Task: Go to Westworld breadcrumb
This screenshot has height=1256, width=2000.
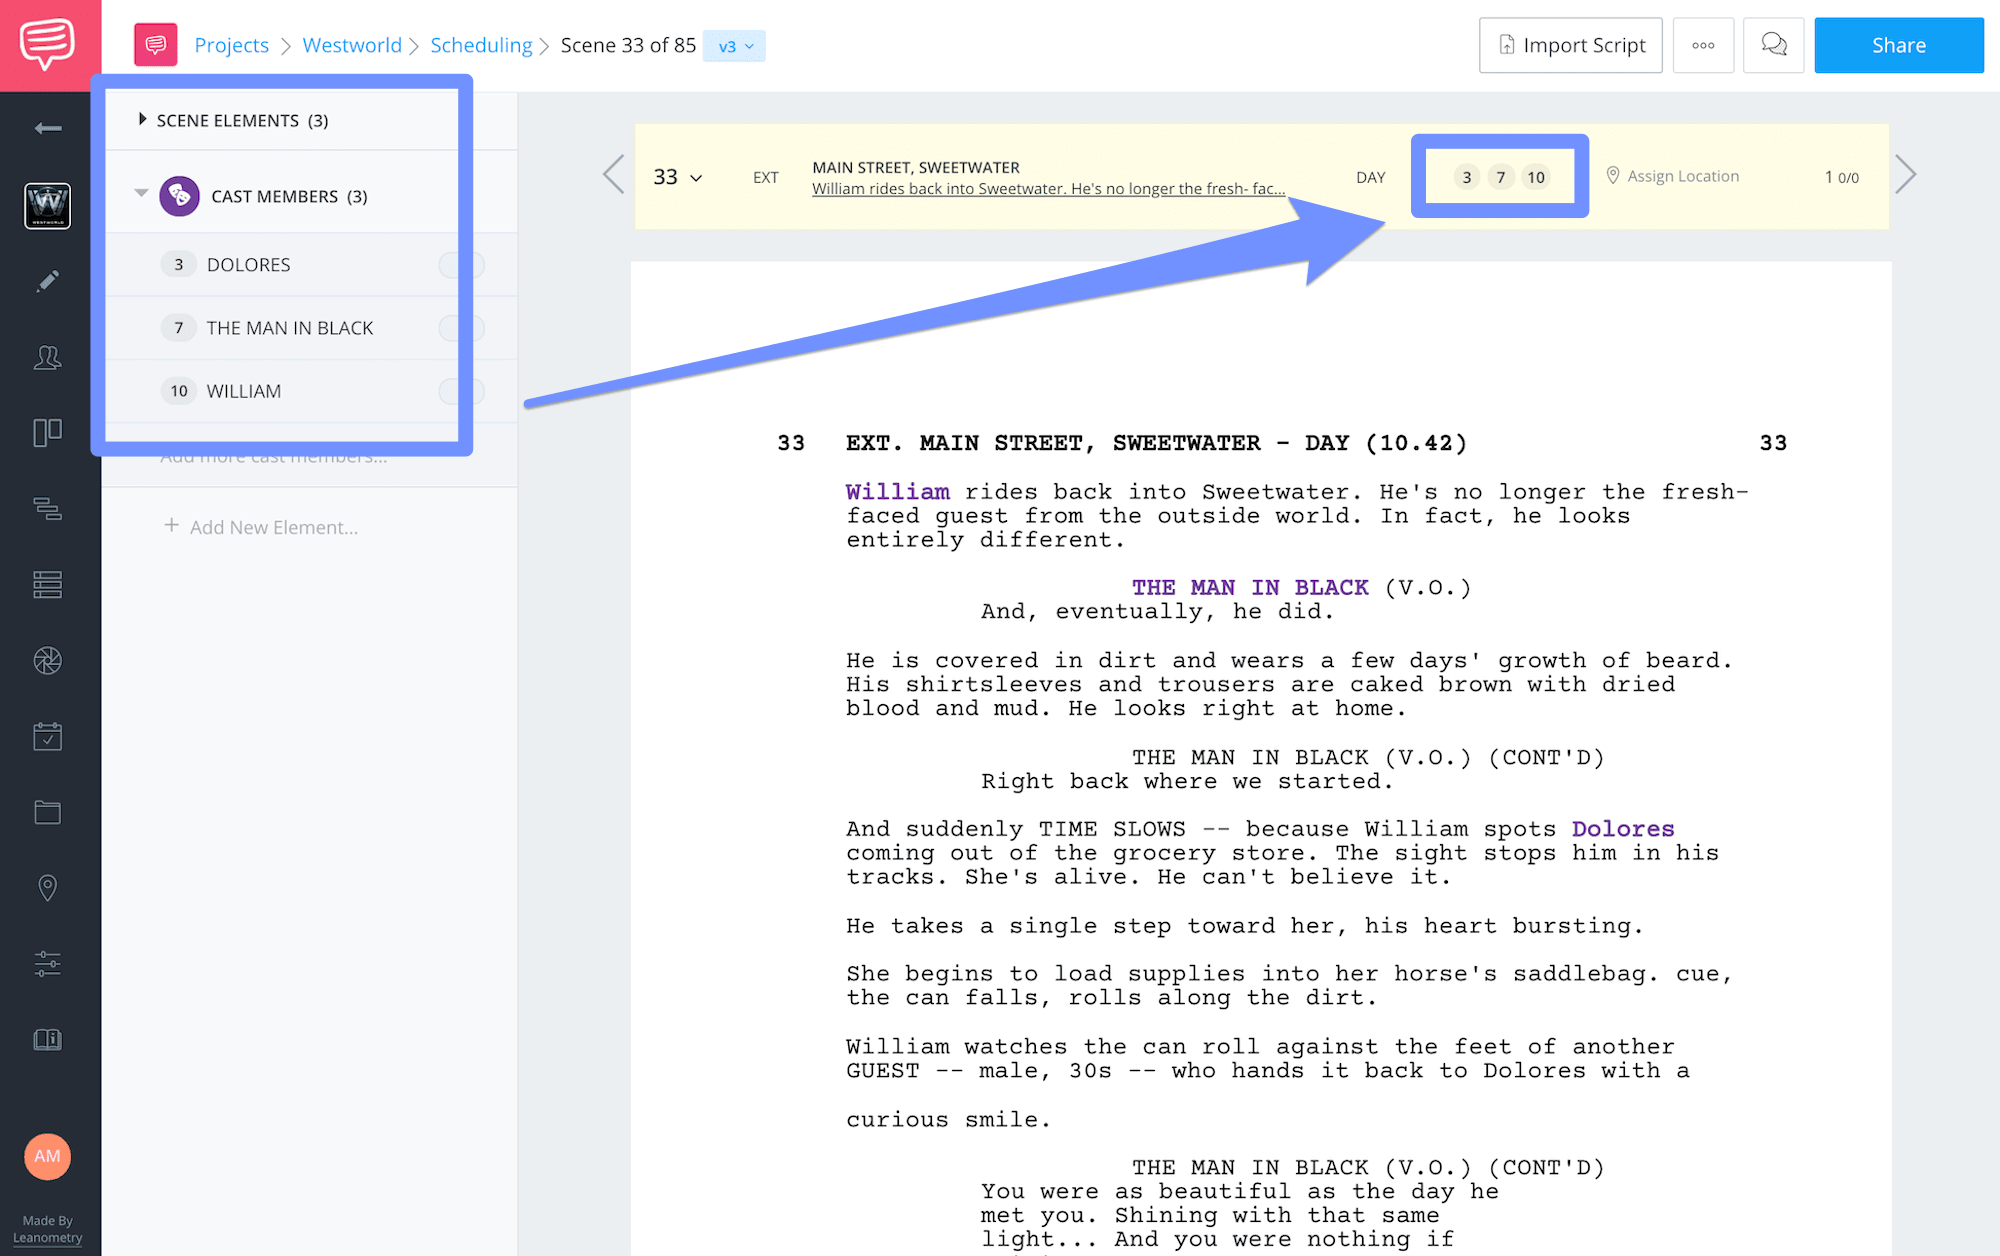Action: [352, 45]
